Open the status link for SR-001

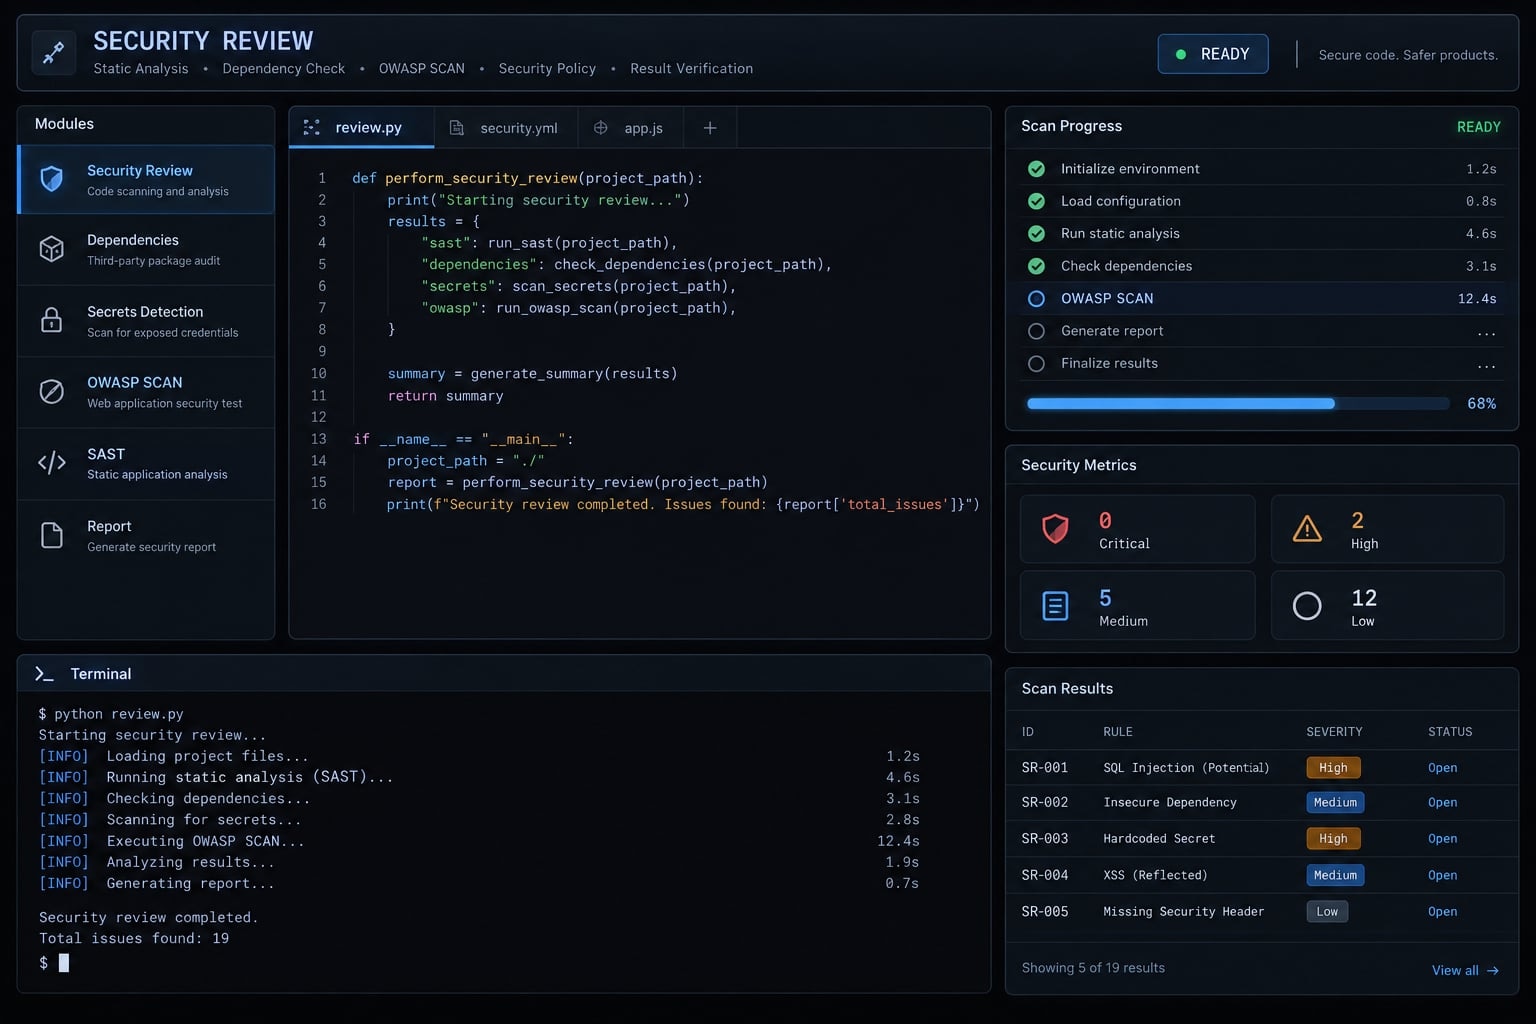[1442, 768]
